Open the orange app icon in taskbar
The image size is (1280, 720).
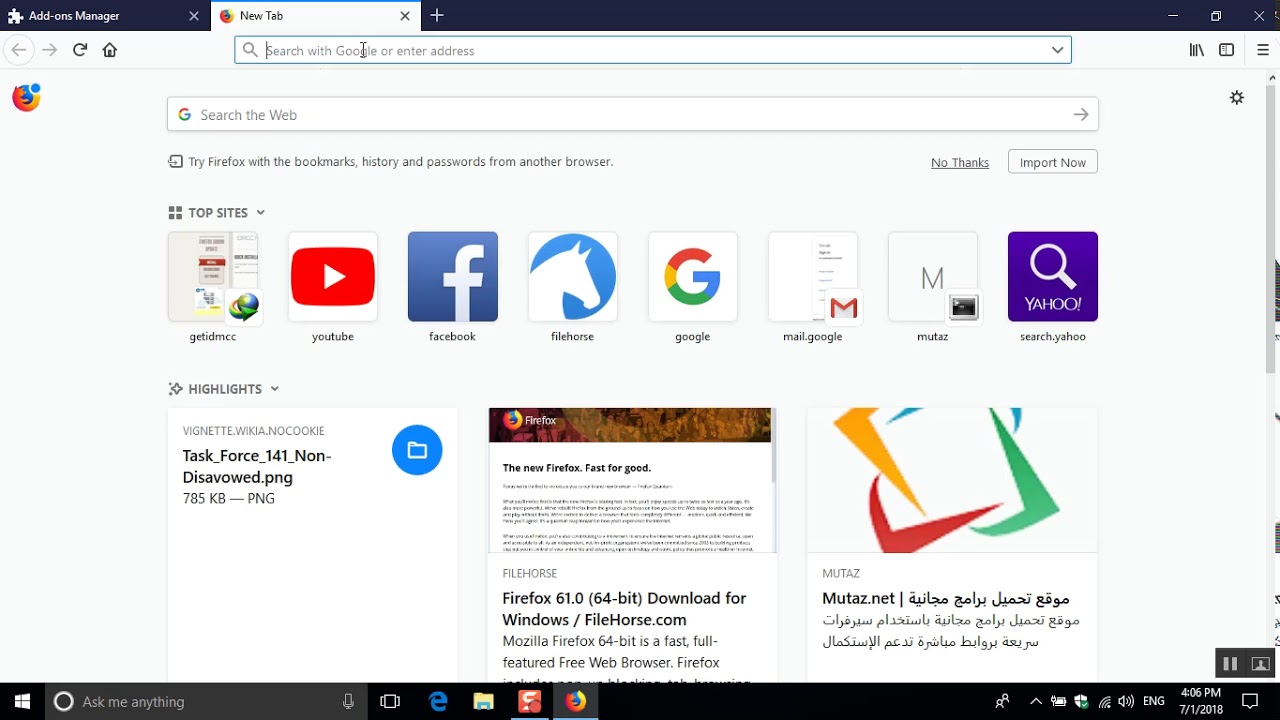[x=530, y=701]
